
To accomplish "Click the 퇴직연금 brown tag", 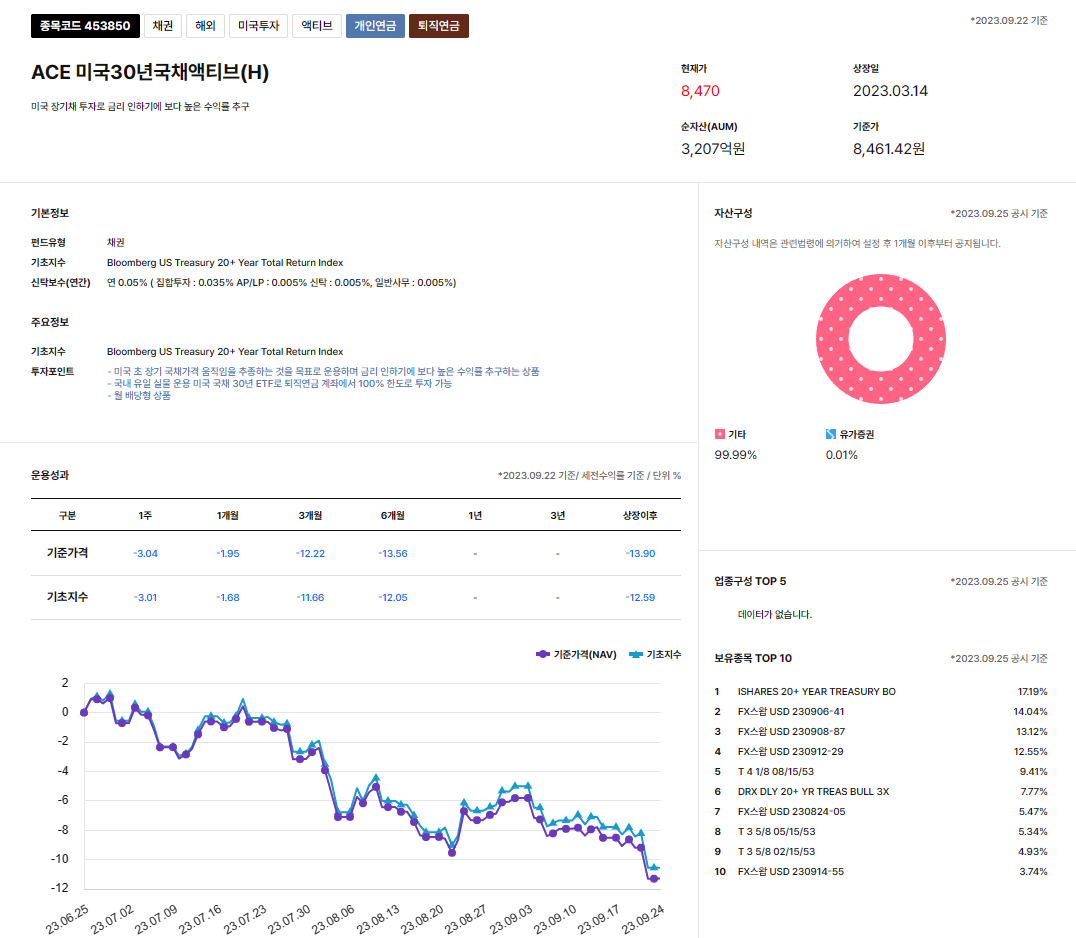I will (x=438, y=26).
